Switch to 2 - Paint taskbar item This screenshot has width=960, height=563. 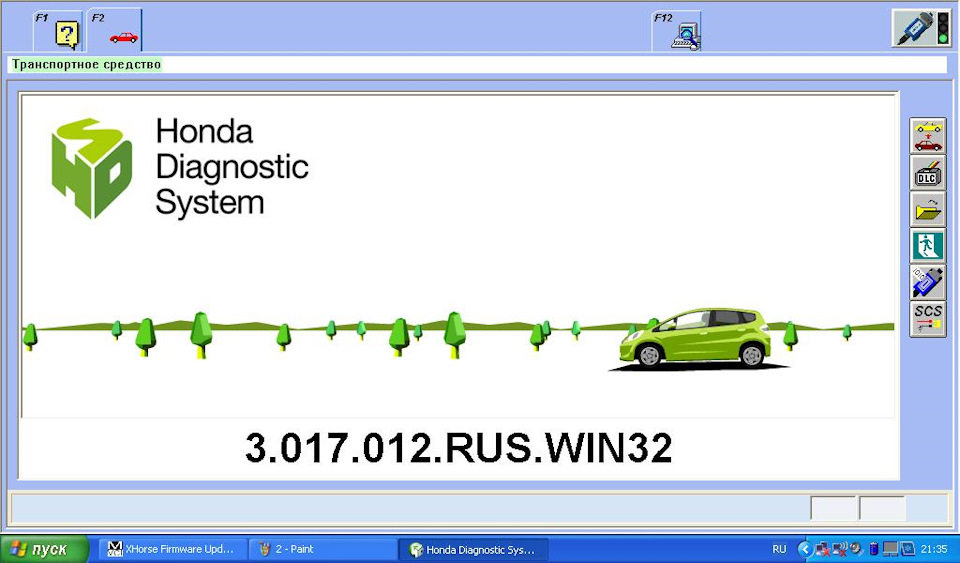[x=322, y=549]
